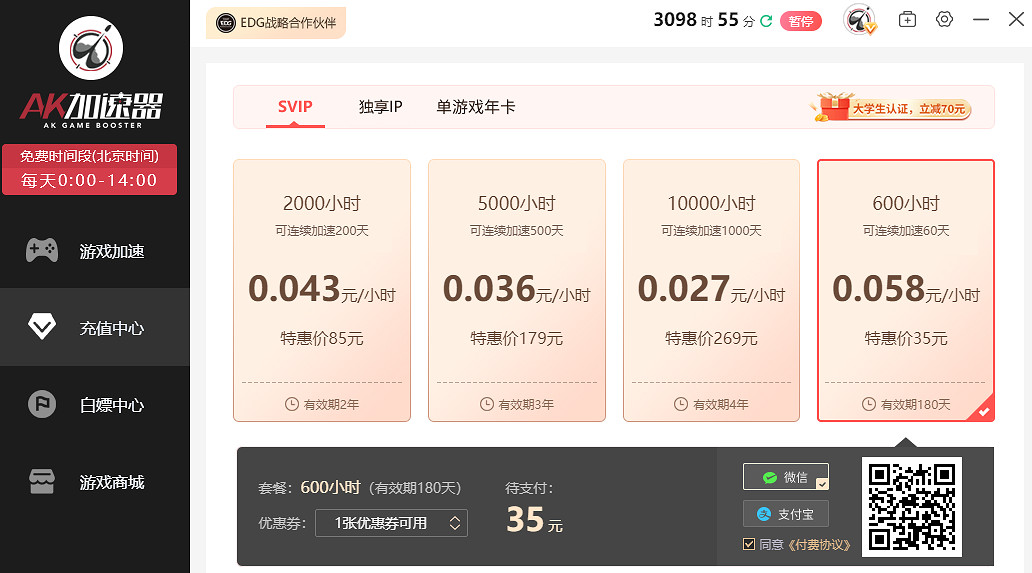Click clock icon beside 有效期3年
This screenshot has width=1032, height=573.
click(486, 404)
